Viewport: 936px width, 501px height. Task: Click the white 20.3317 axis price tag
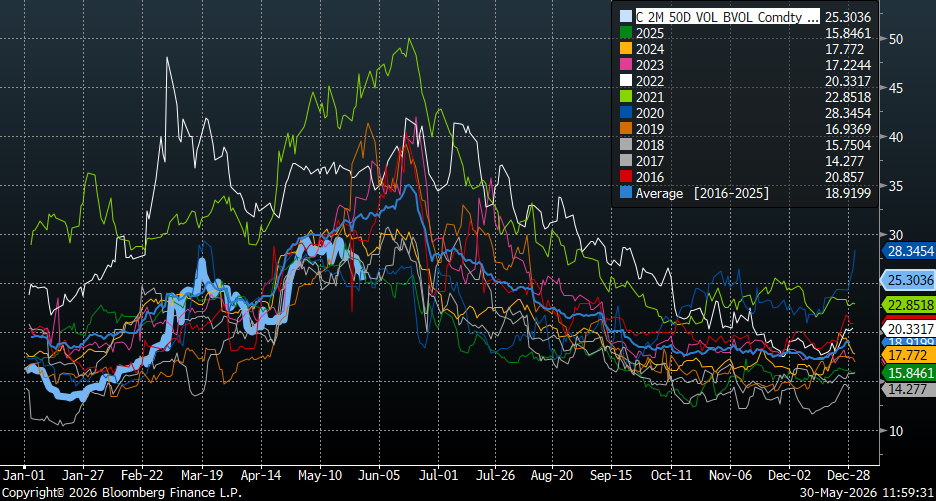(x=908, y=329)
